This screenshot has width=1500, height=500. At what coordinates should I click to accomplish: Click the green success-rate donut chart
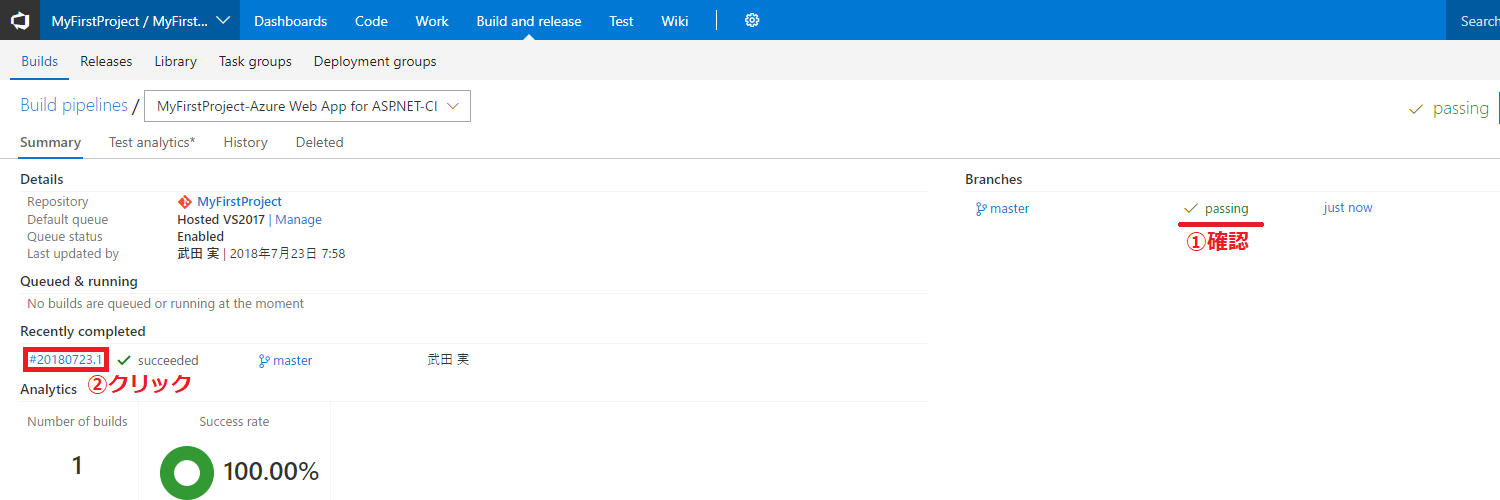(x=187, y=472)
